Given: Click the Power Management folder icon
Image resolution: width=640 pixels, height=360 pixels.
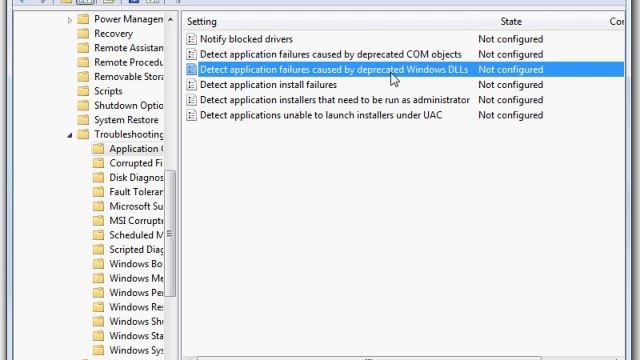Looking at the screenshot, I should [83, 19].
